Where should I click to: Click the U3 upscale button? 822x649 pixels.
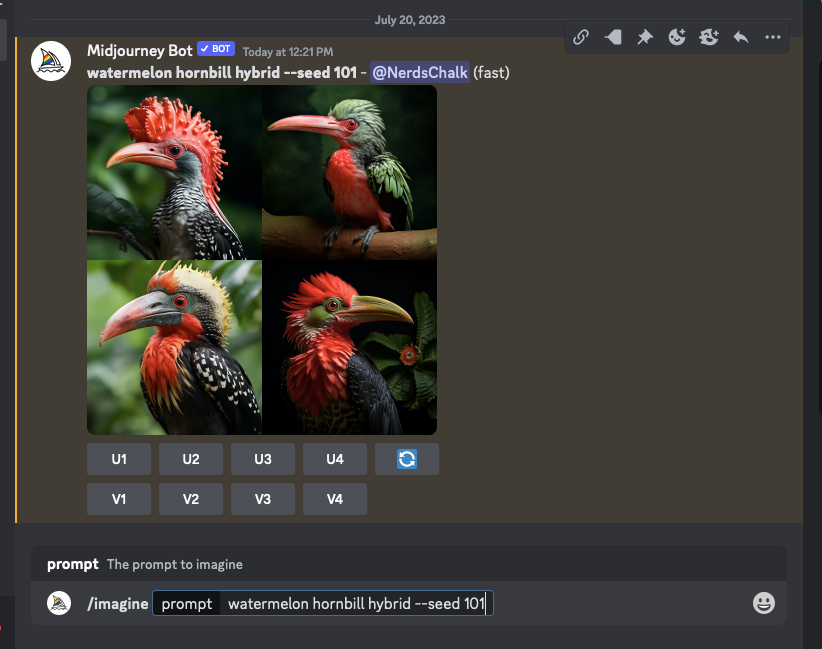point(263,459)
